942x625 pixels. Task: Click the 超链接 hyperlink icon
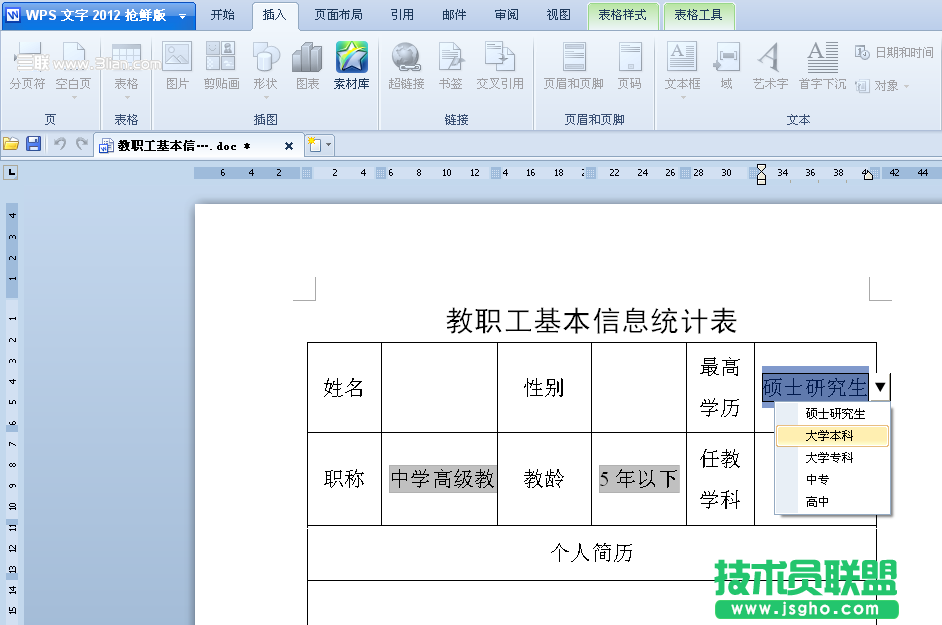pos(406,66)
